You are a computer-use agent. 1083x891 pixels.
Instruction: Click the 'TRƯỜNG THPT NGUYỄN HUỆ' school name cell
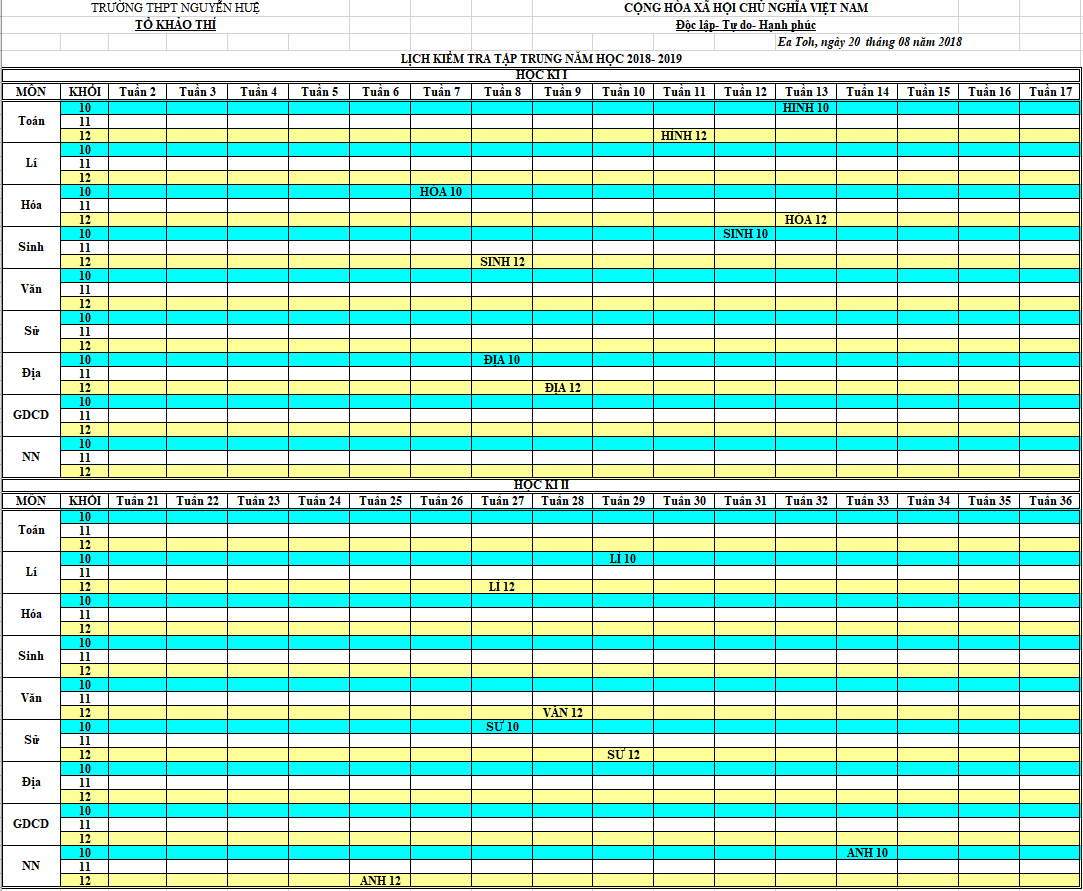(x=175, y=8)
